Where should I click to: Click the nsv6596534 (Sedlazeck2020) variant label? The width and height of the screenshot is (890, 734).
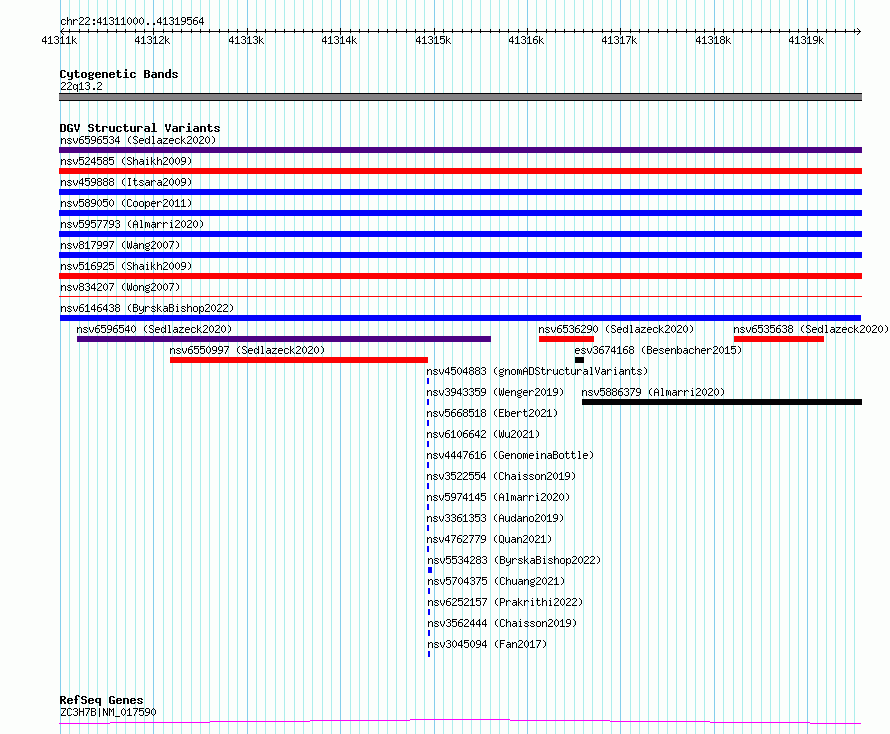coord(138,140)
